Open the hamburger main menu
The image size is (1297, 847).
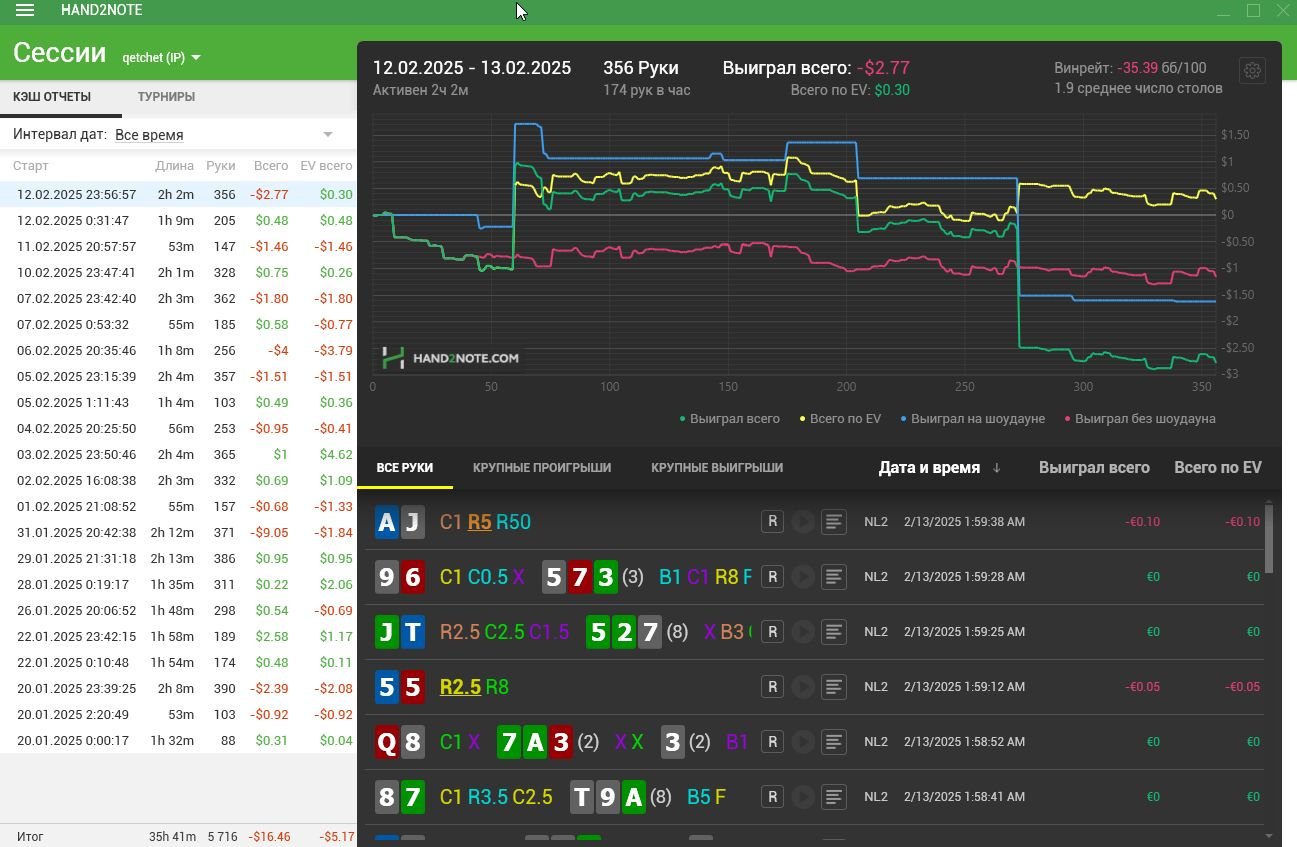click(25, 10)
